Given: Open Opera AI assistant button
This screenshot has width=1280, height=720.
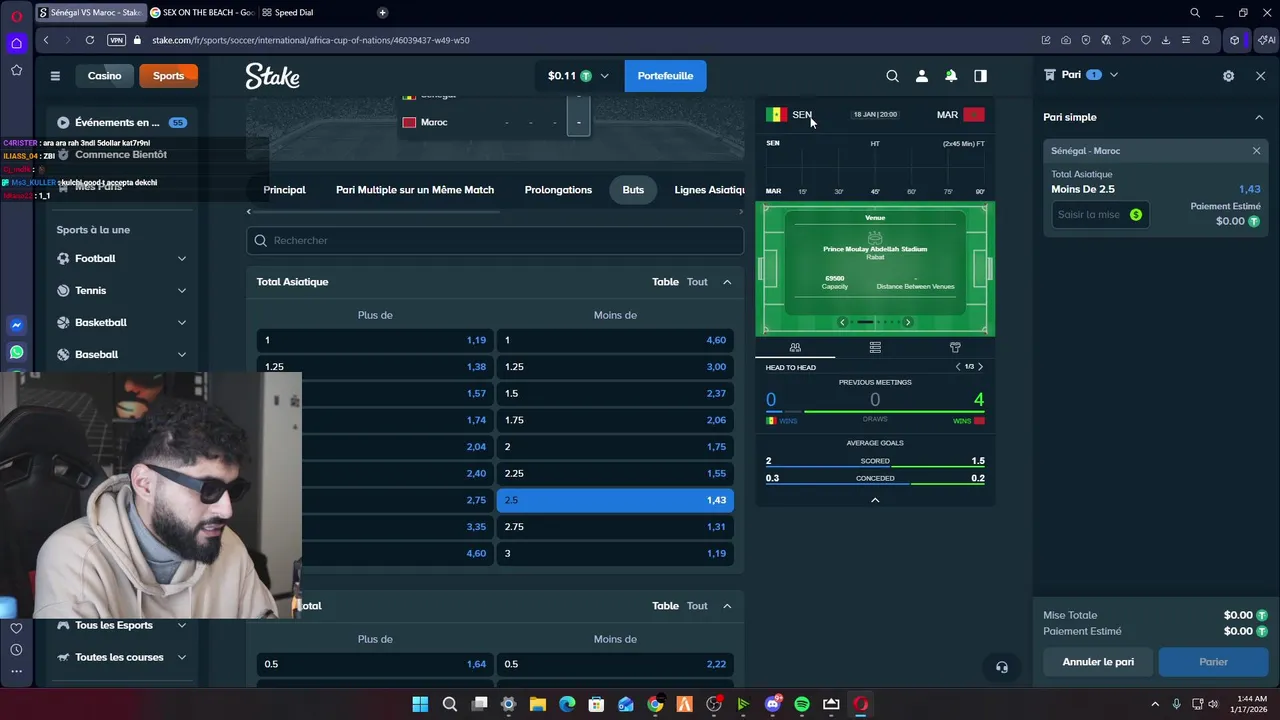Looking at the screenshot, I should (x=1266, y=40).
